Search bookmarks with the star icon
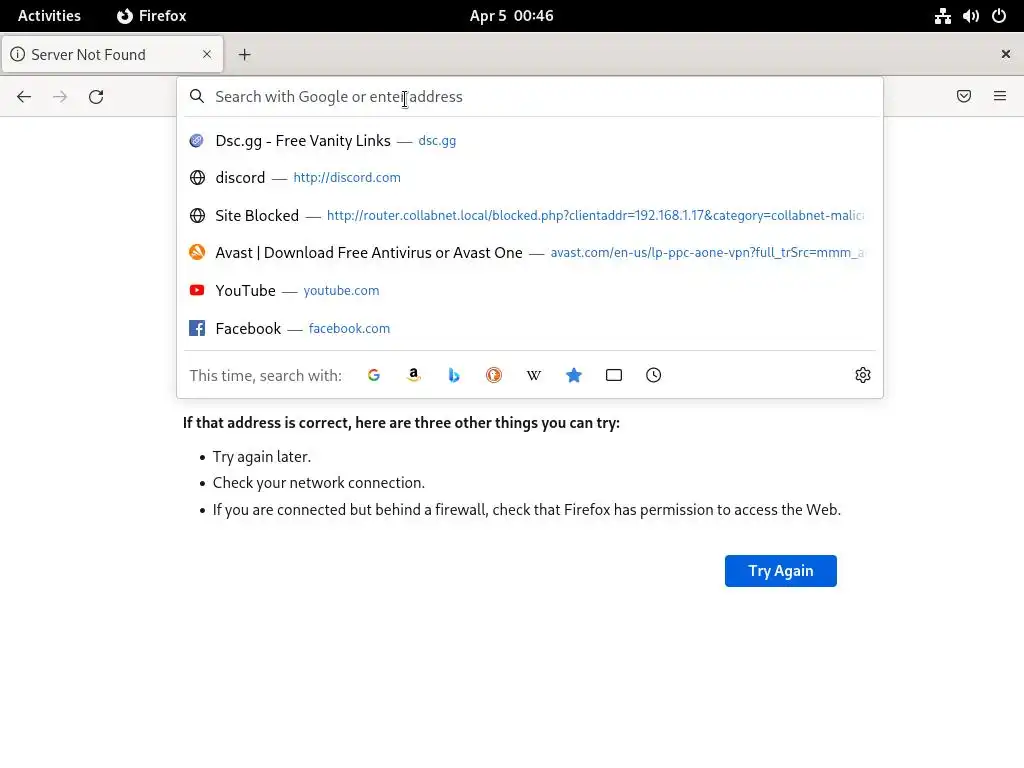The image size is (1024, 768). coord(574,375)
